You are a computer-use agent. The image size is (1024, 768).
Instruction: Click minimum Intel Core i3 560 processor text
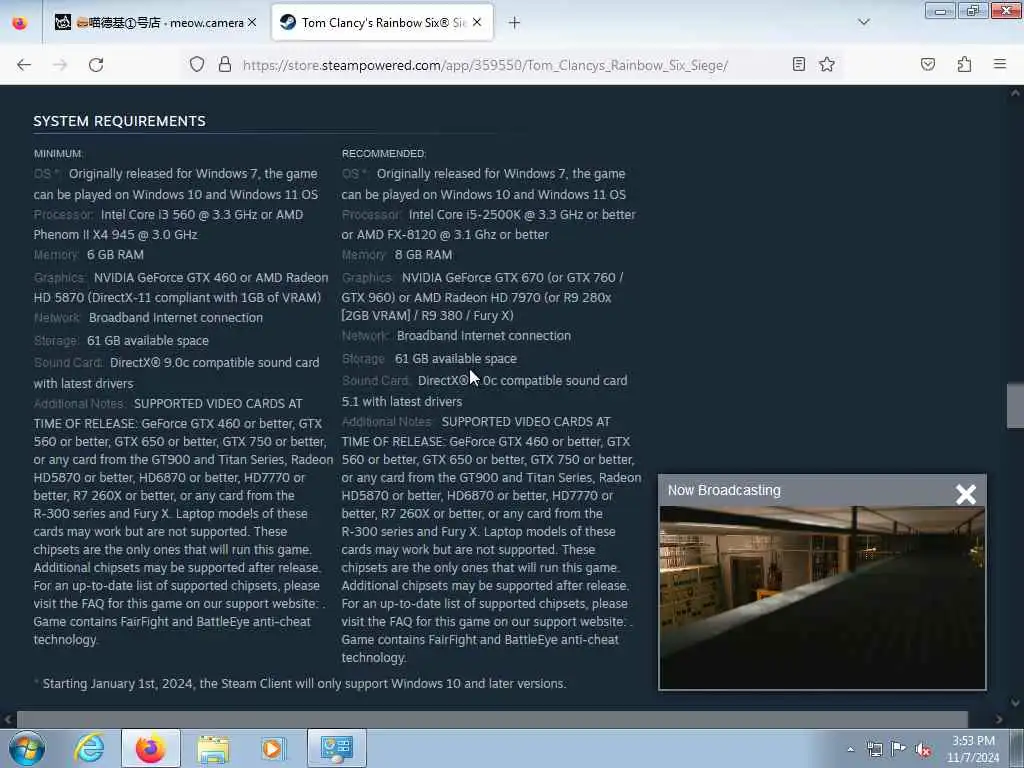pyautogui.click(x=168, y=225)
